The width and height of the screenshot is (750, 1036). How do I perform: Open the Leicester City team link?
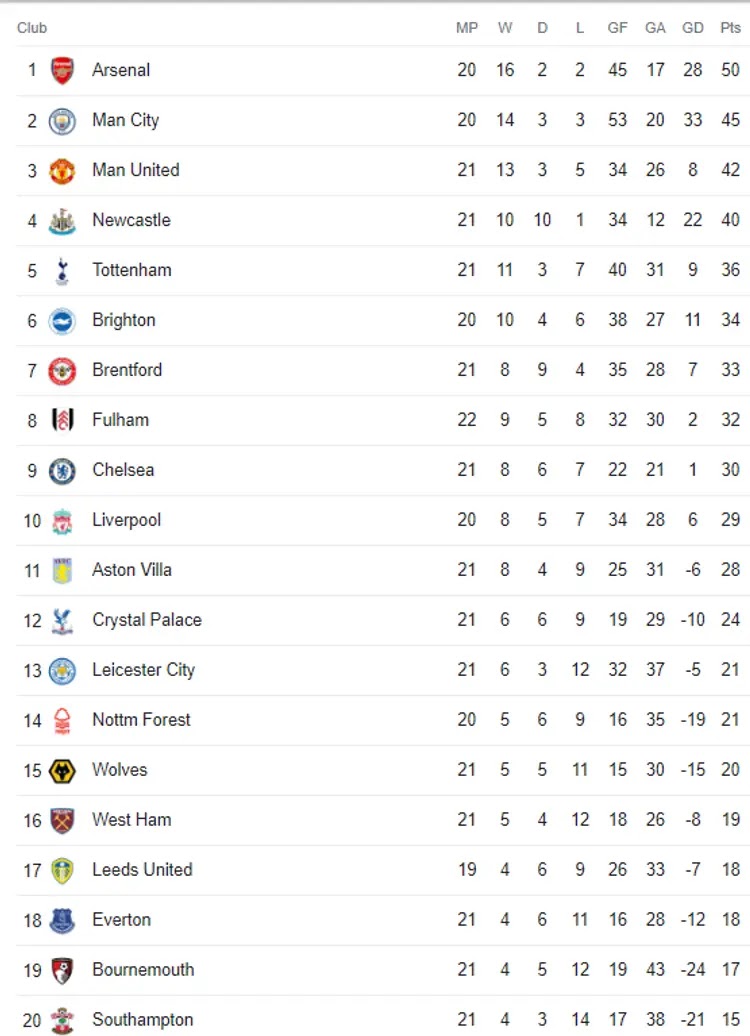point(143,670)
